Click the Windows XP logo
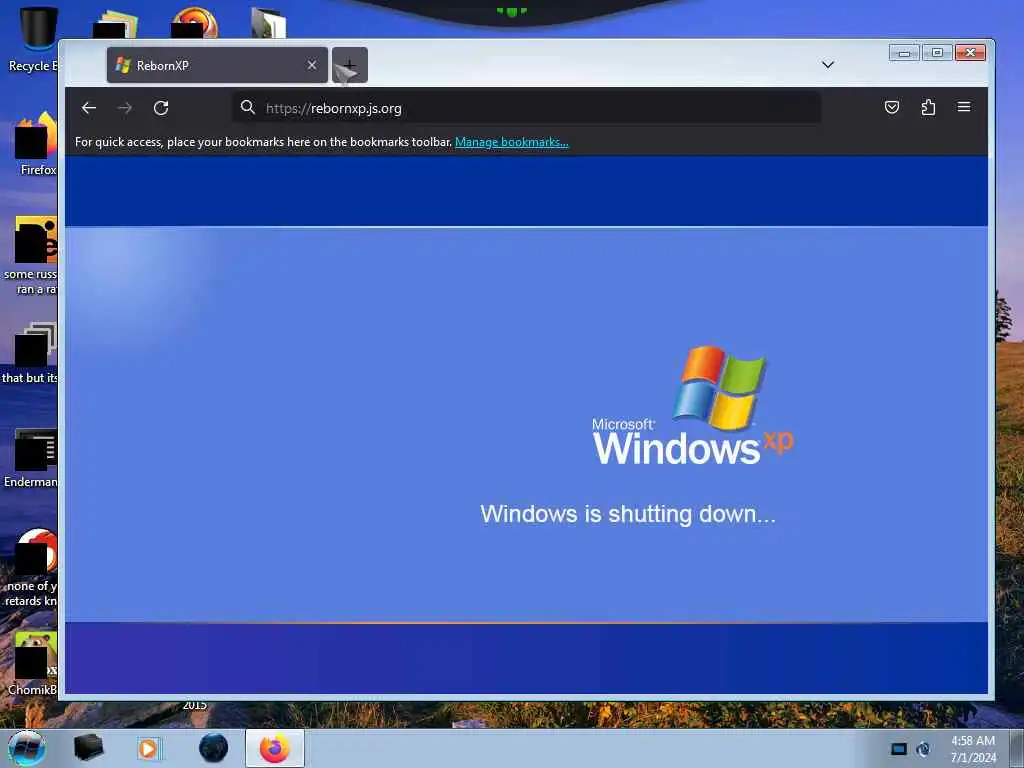This screenshot has width=1024, height=768. 693,406
